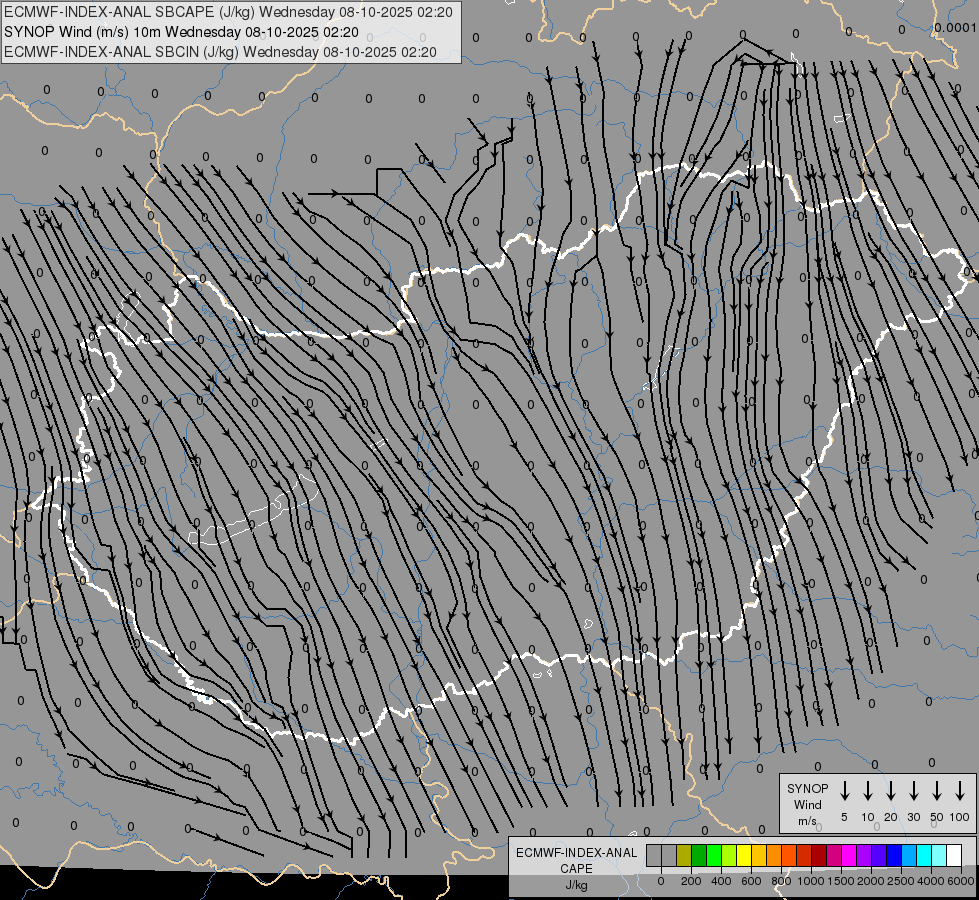Image resolution: width=979 pixels, height=900 pixels.
Task: Click the wind arrow above 30 m/s
Action: (913, 791)
